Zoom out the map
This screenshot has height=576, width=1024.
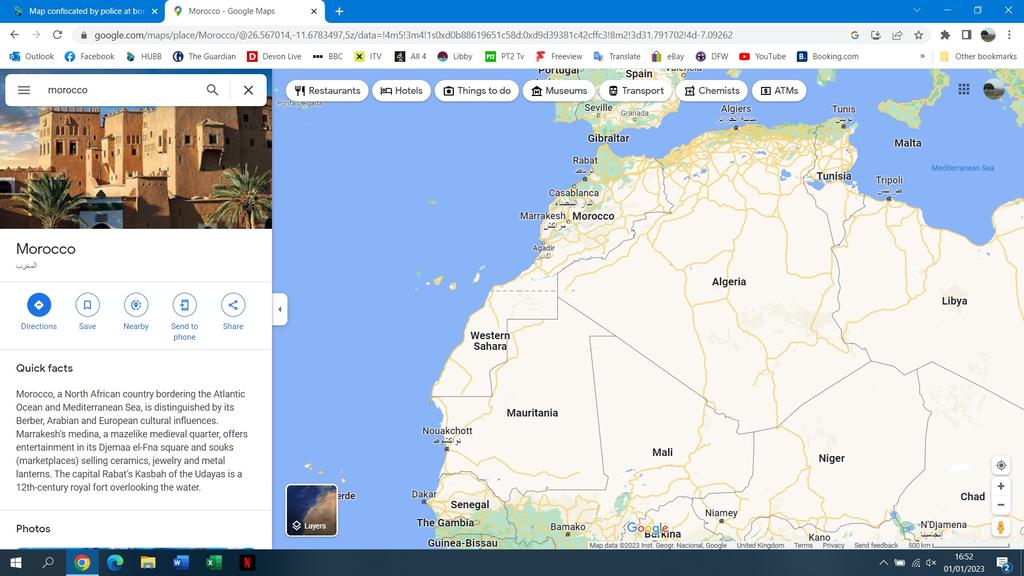tap(1000, 505)
